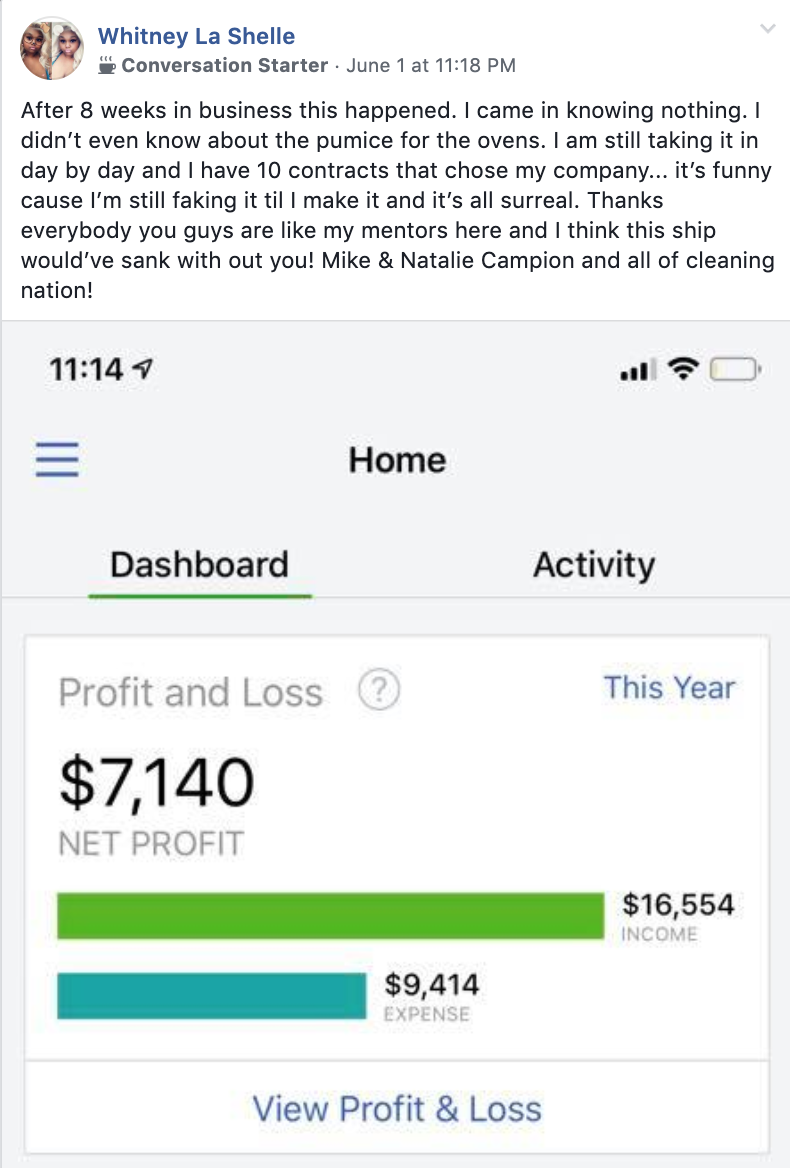
Task: Open the June 1 at 11:18 PM timestamp
Action: coord(431,66)
